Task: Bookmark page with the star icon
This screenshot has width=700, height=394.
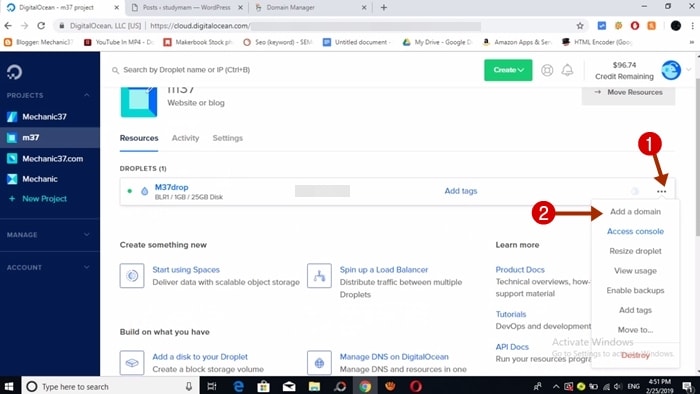Action: pyautogui.click(x=580, y=26)
